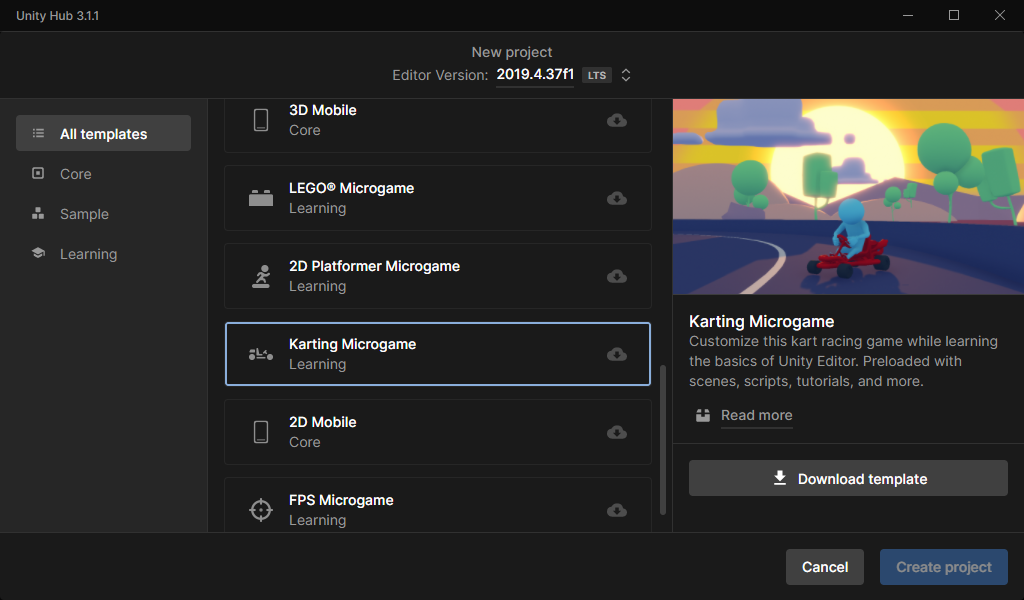This screenshot has height=600, width=1024.
Task: Select the All templates category
Action: [x=103, y=134]
